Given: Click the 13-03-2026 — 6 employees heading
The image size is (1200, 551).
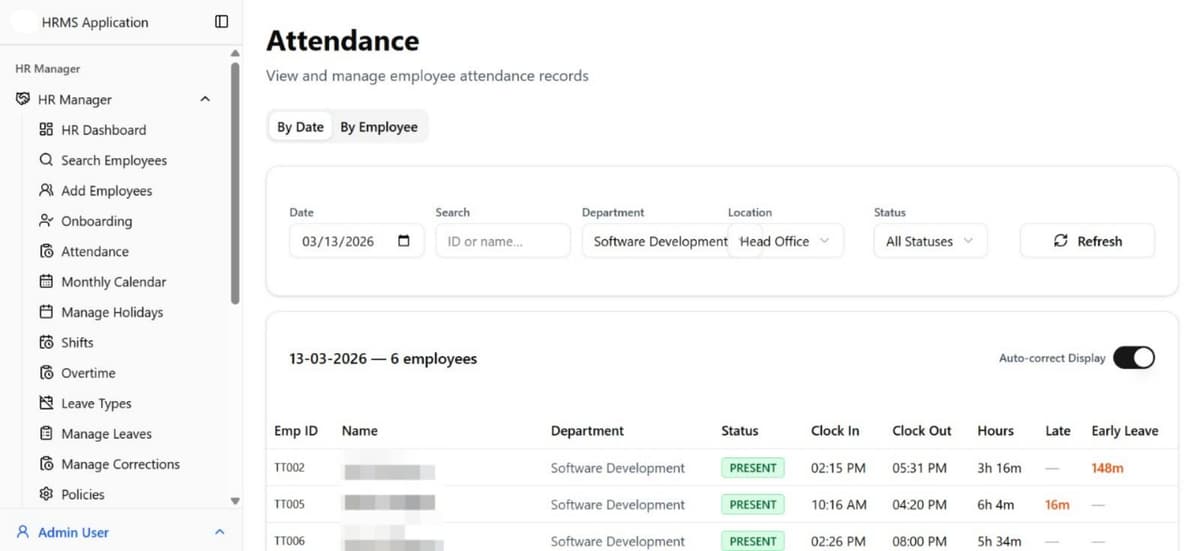Looking at the screenshot, I should click(x=383, y=359).
